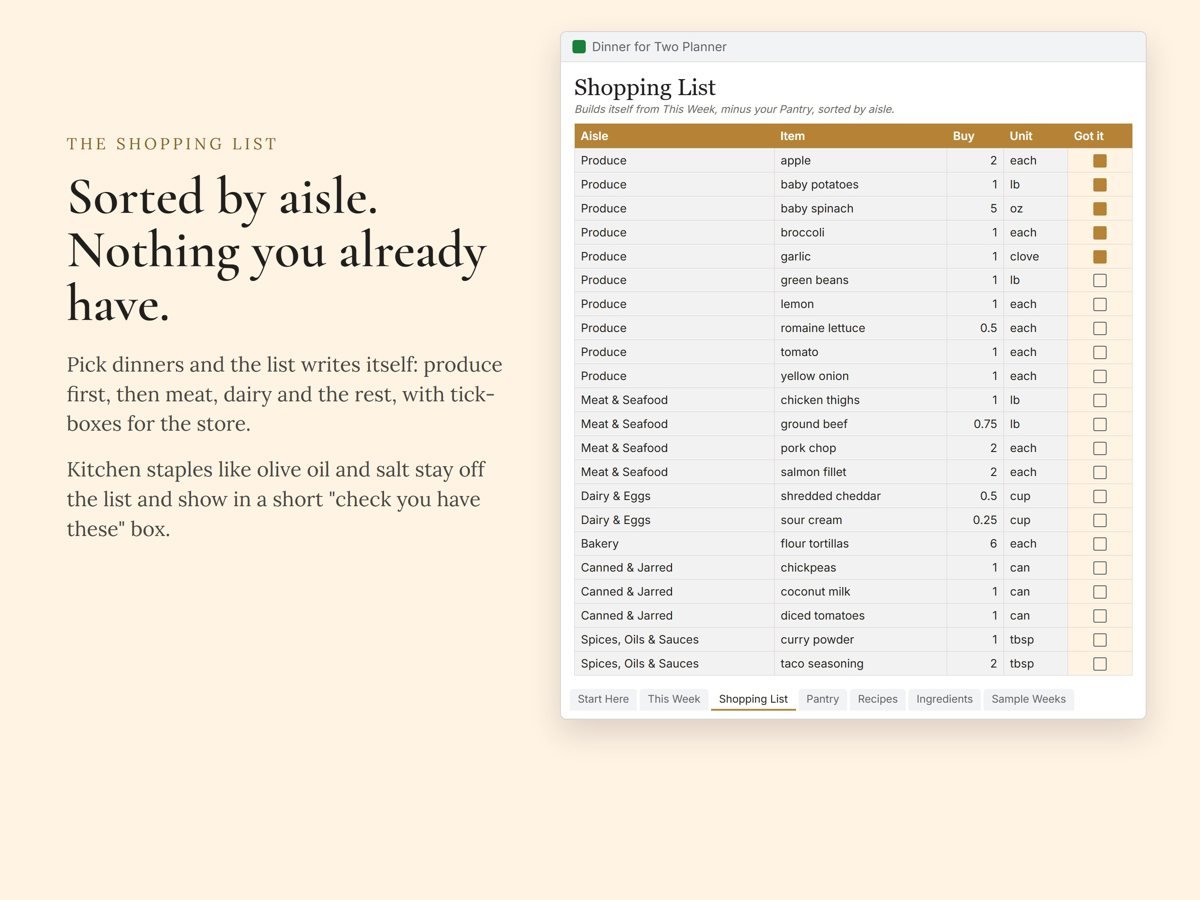
Task: Uncheck the Got it box for apple
Action: pos(1100,161)
